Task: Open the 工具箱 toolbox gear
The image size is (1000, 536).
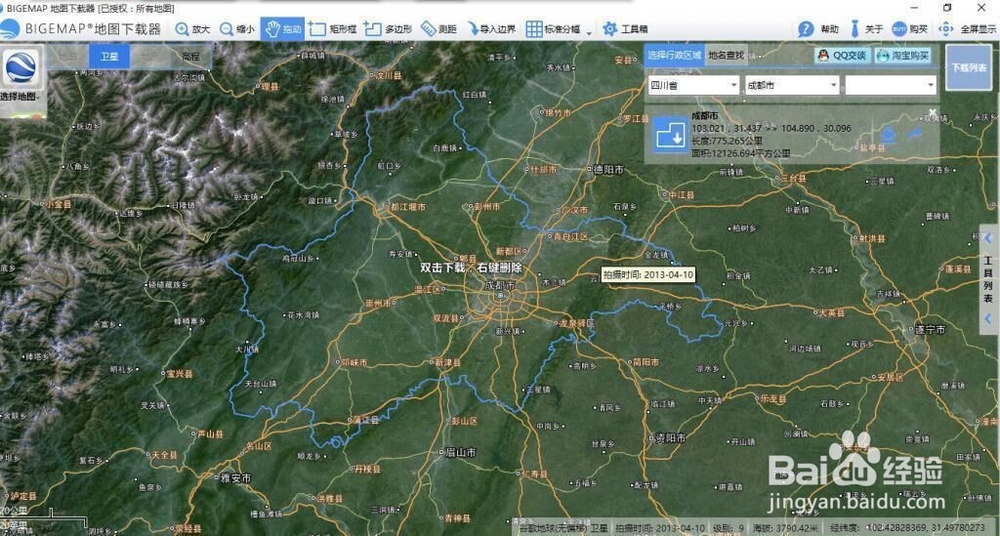Action: [x=625, y=29]
